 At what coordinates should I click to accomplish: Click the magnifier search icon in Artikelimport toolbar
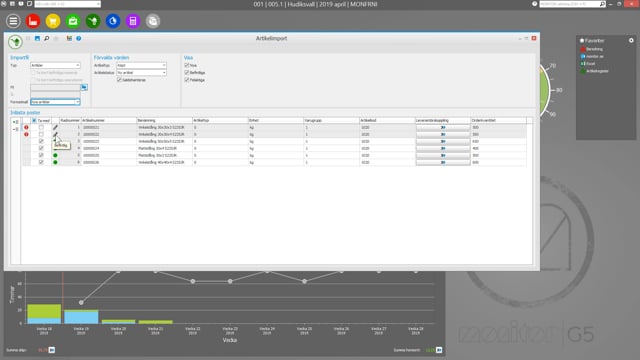[x=47, y=38]
